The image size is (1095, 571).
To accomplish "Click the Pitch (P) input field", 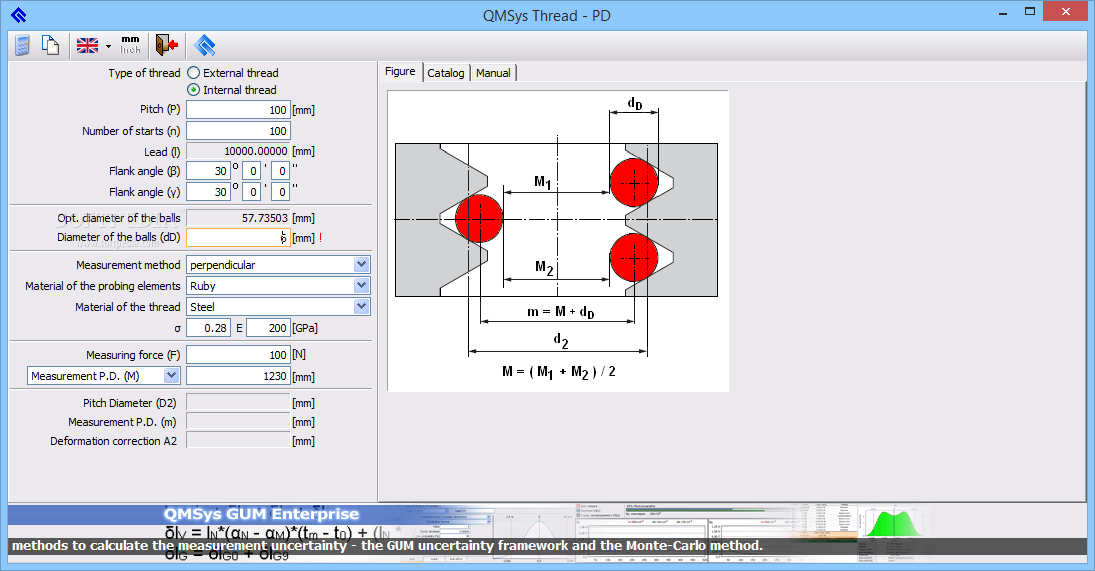I will point(238,110).
